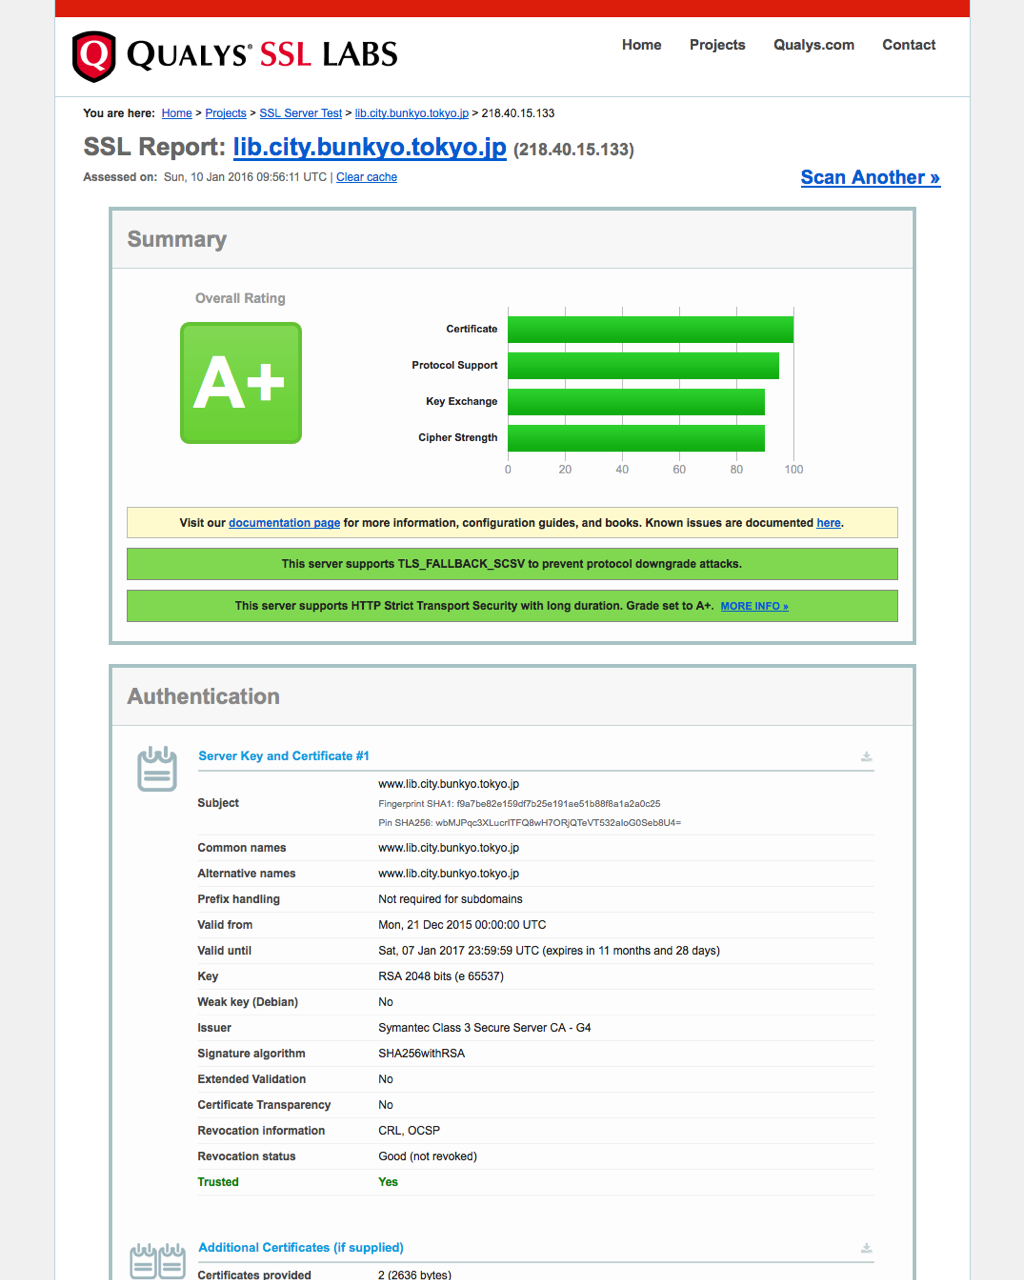Click the Valid from date value

click(x=462, y=925)
